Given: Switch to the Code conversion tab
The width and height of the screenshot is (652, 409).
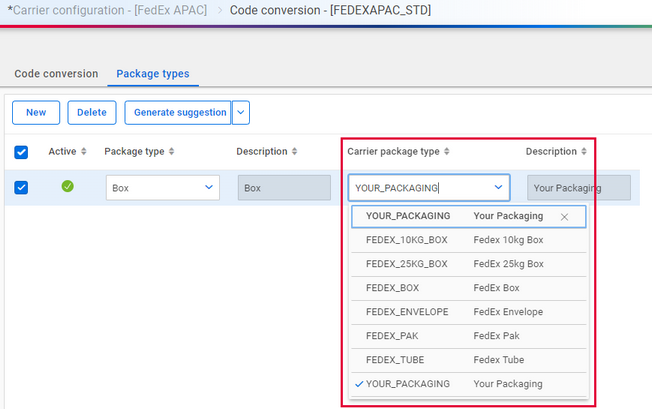Looking at the screenshot, I should pyautogui.click(x=56, y=74).
